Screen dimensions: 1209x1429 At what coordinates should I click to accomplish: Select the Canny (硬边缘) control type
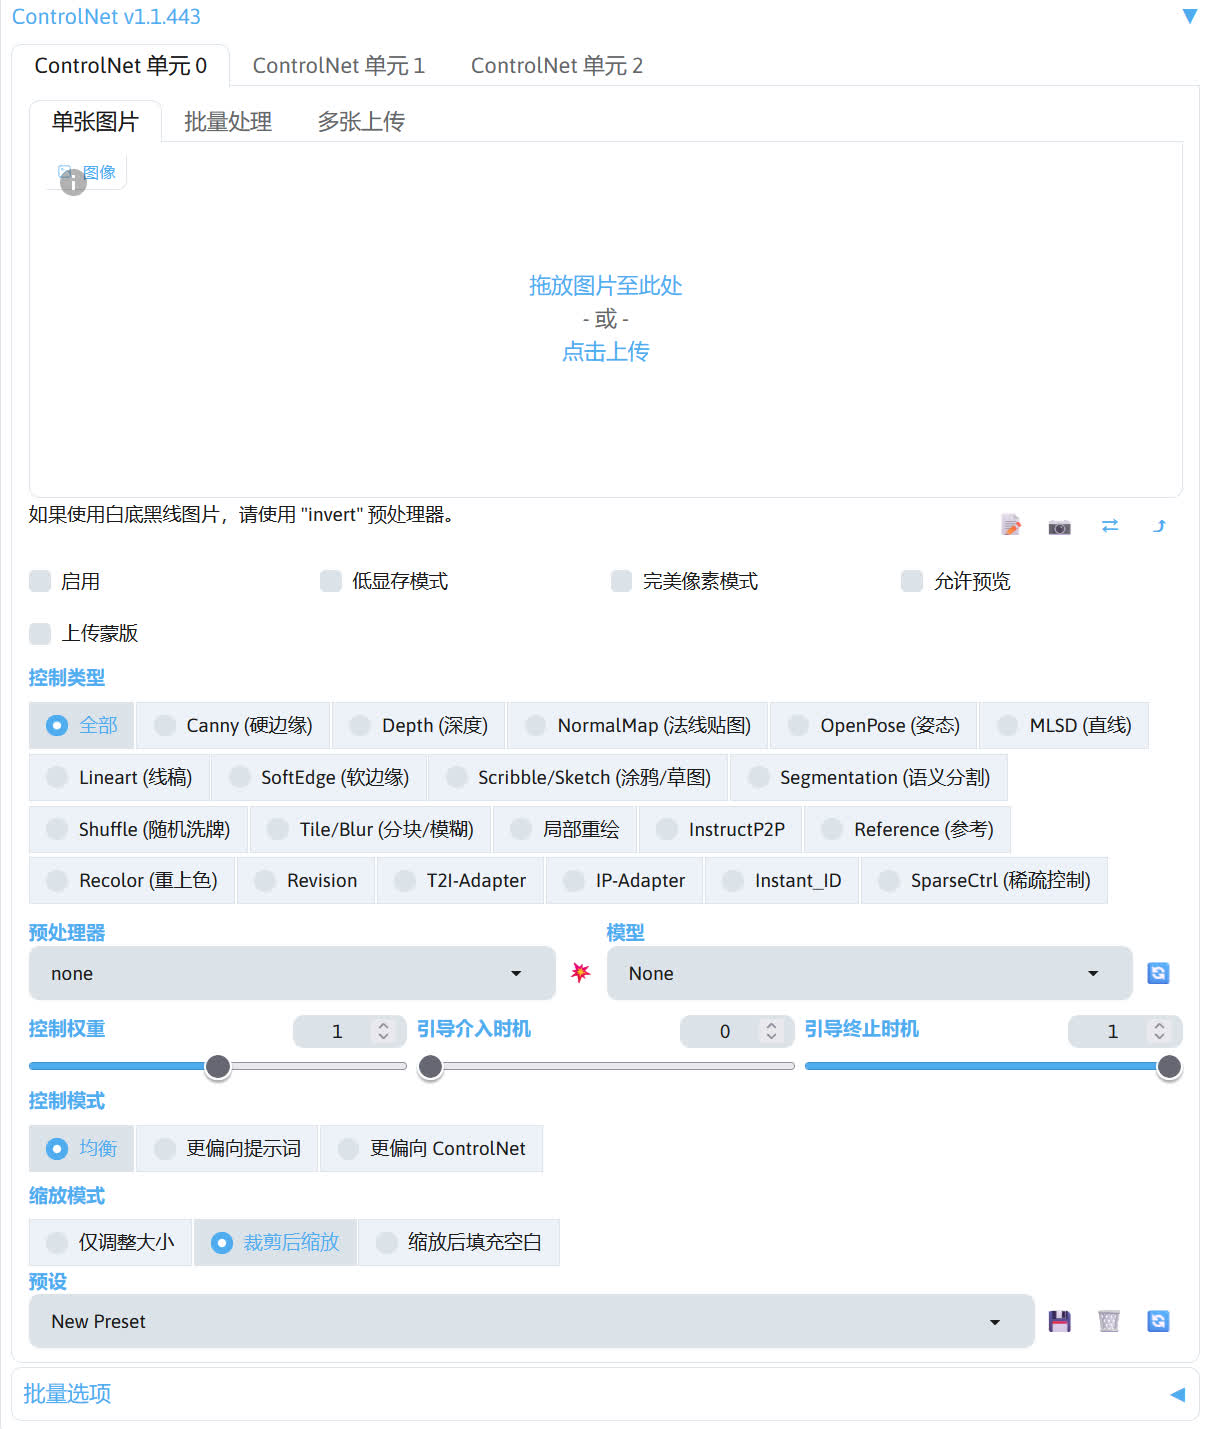click(x=232, y=725)
